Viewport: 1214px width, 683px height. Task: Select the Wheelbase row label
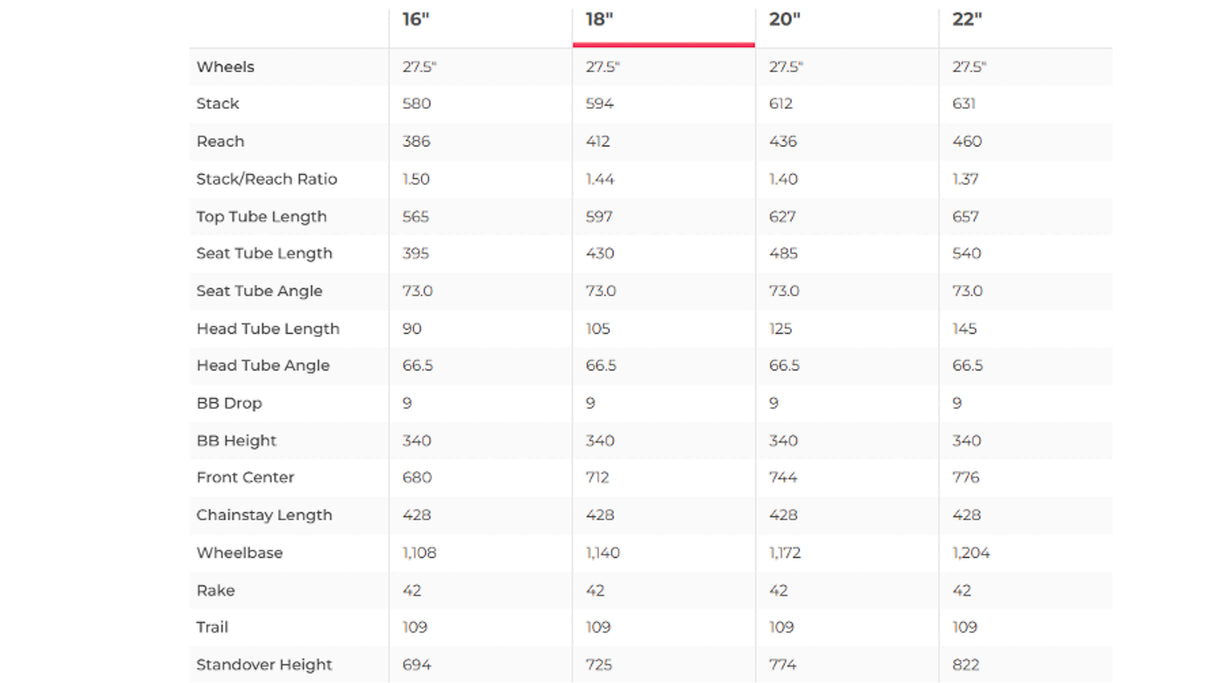point(239,552)
